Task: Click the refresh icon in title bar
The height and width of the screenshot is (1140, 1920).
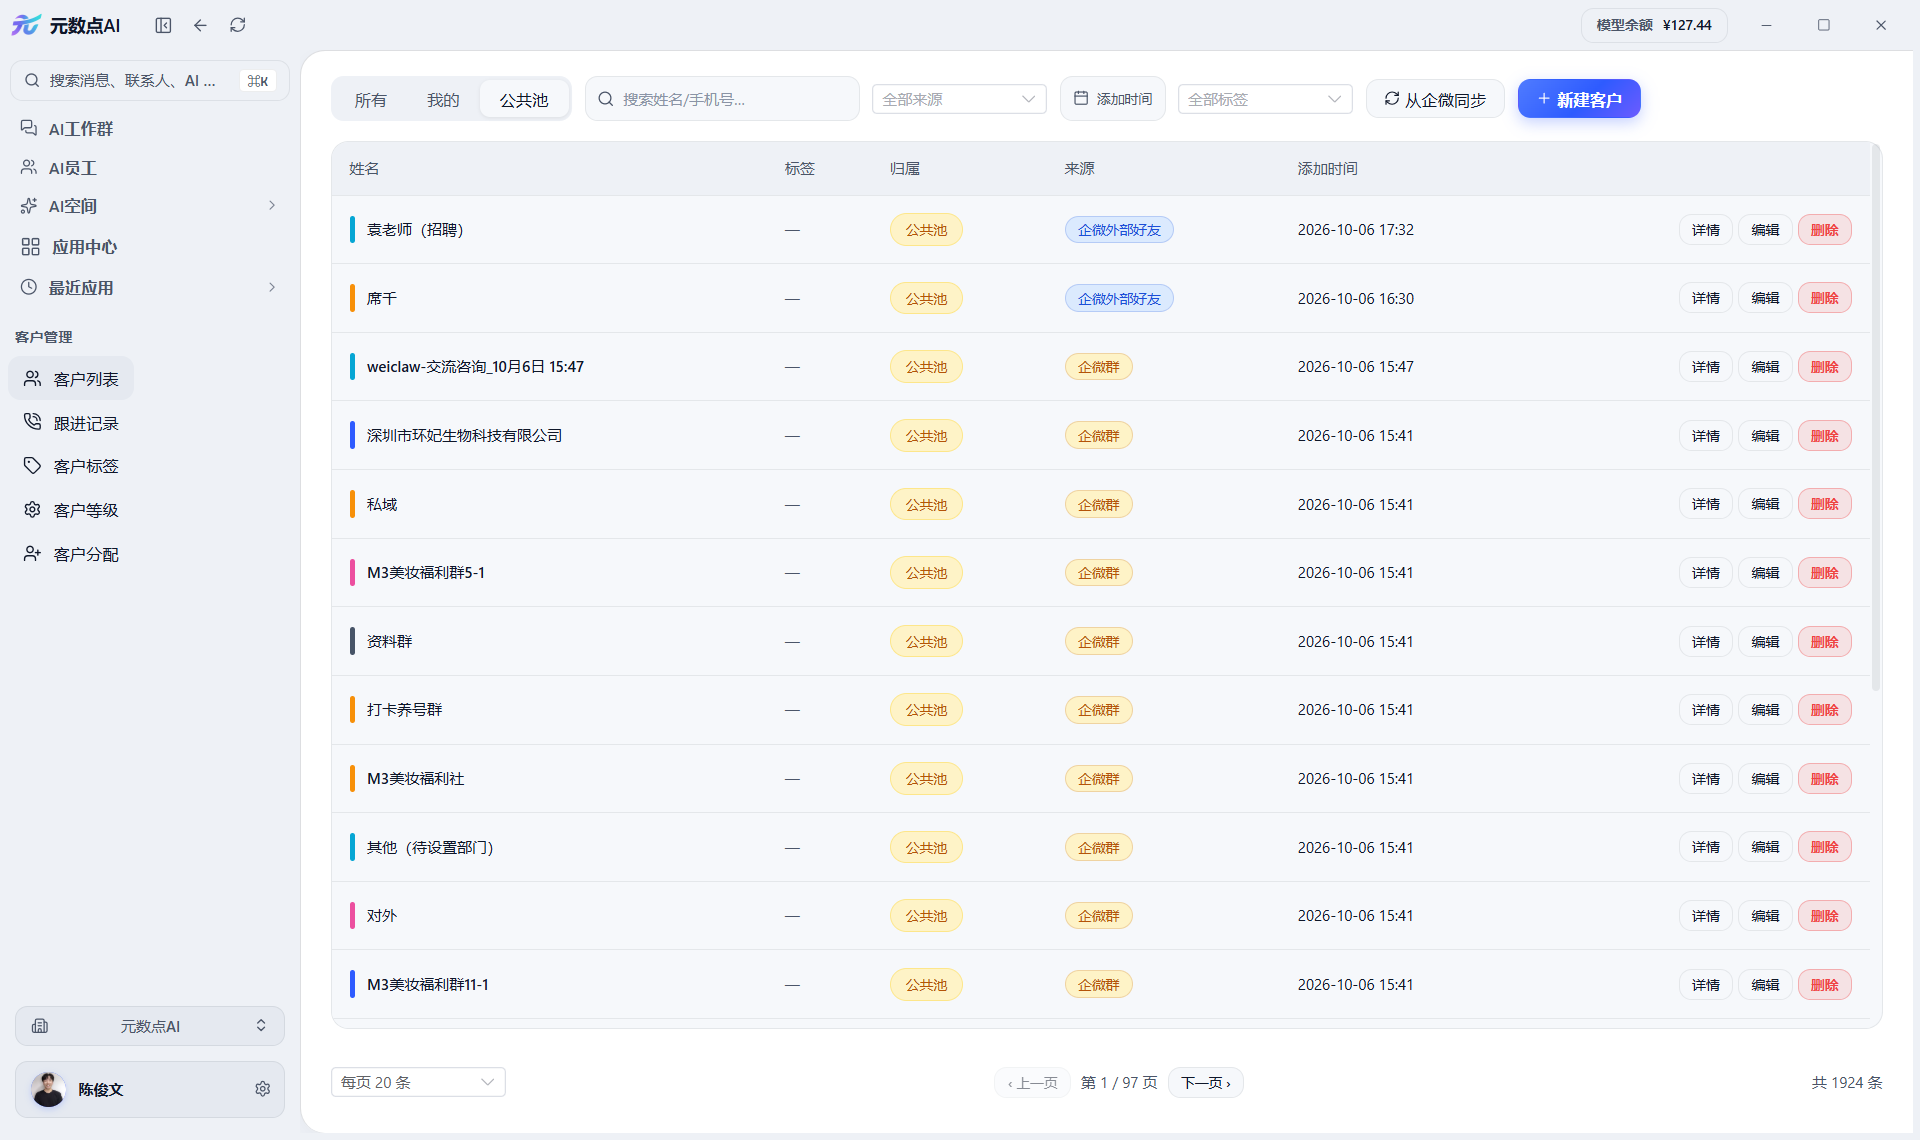Action: click(237, 25)
